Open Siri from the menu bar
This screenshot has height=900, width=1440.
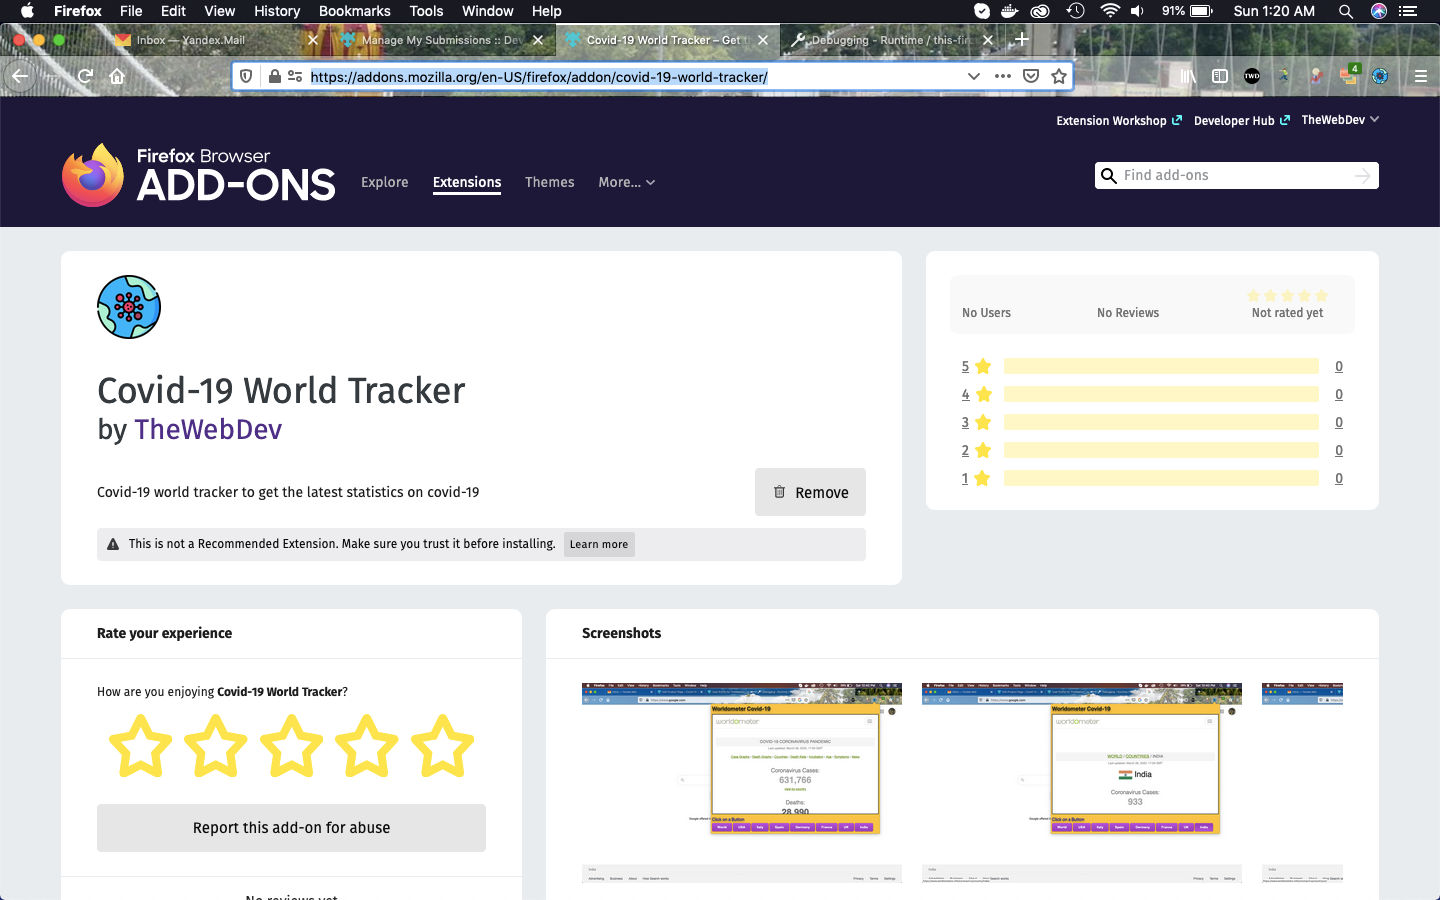1379,11
